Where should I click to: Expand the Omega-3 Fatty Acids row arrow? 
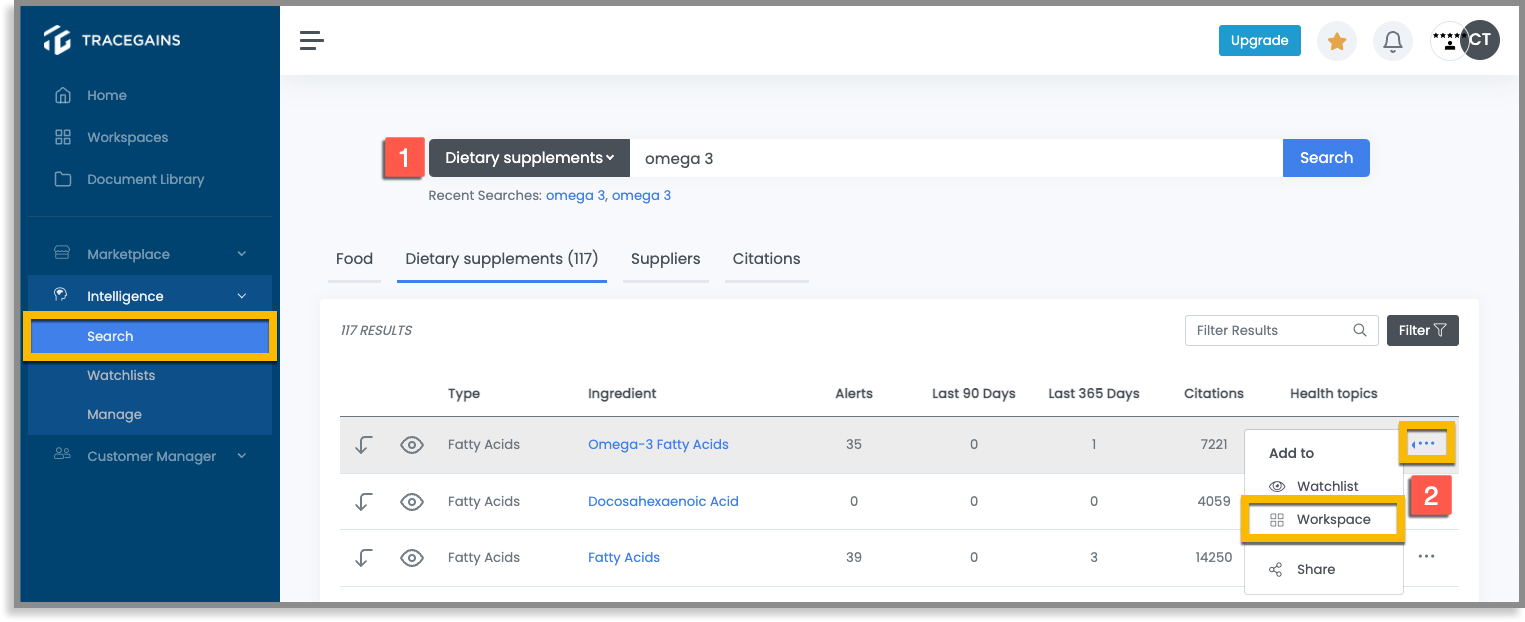pos(364,445)
